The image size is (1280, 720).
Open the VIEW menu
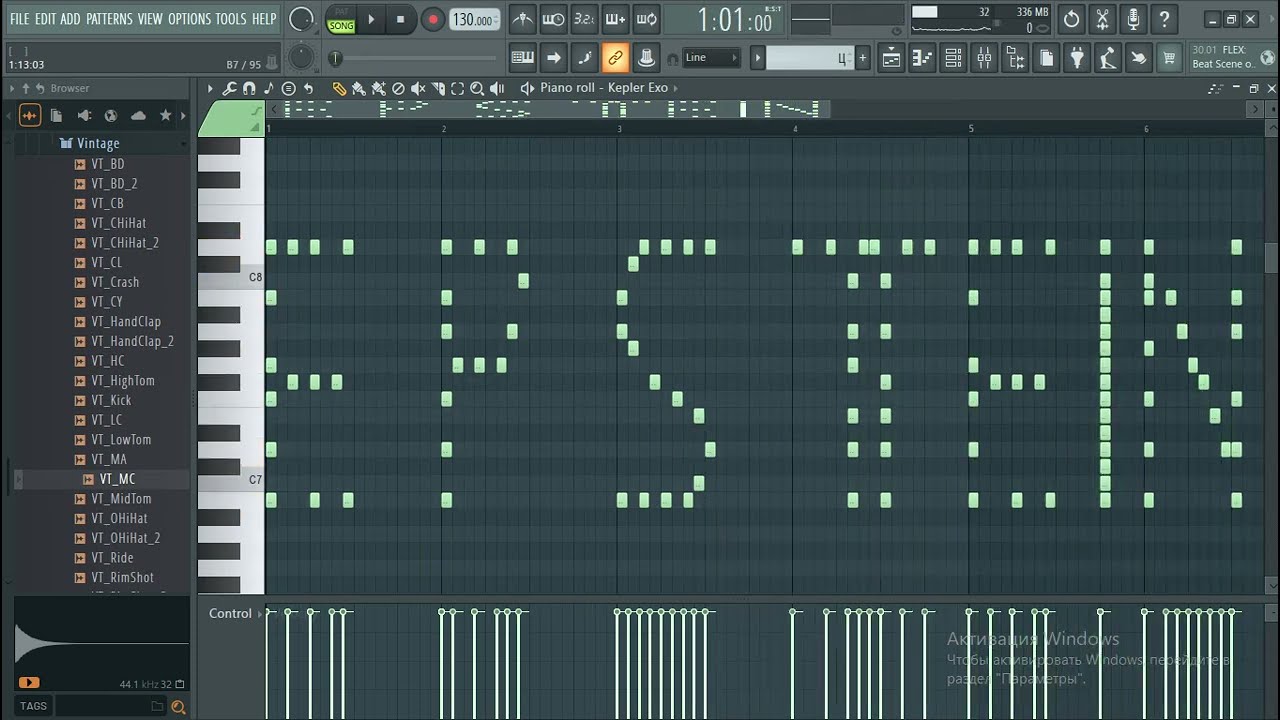point(150,19)
